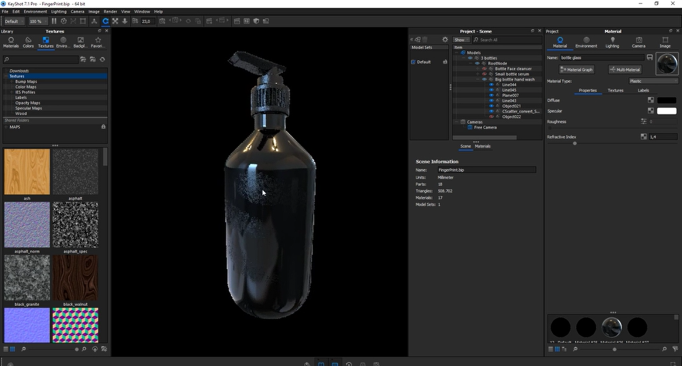Switch to Textures sub-tab in Material panel
The height and width of the screenshot is (366, 682).
click(615, 91)
